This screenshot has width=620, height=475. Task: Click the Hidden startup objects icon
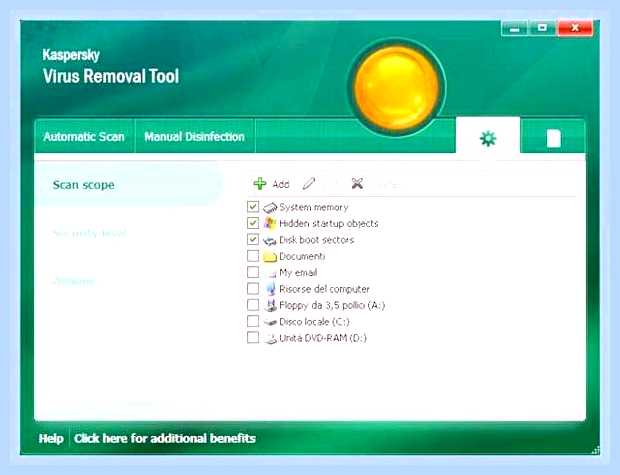click(270, 223)
